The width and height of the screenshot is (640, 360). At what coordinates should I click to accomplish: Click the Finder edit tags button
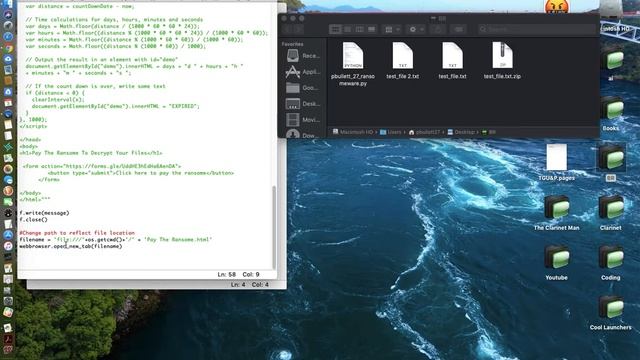pos(459,29)
